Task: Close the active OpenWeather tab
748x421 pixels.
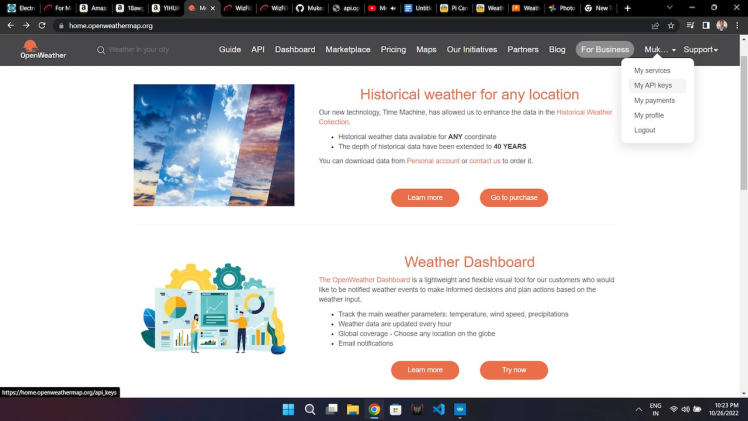Action: tap(213, 8)
